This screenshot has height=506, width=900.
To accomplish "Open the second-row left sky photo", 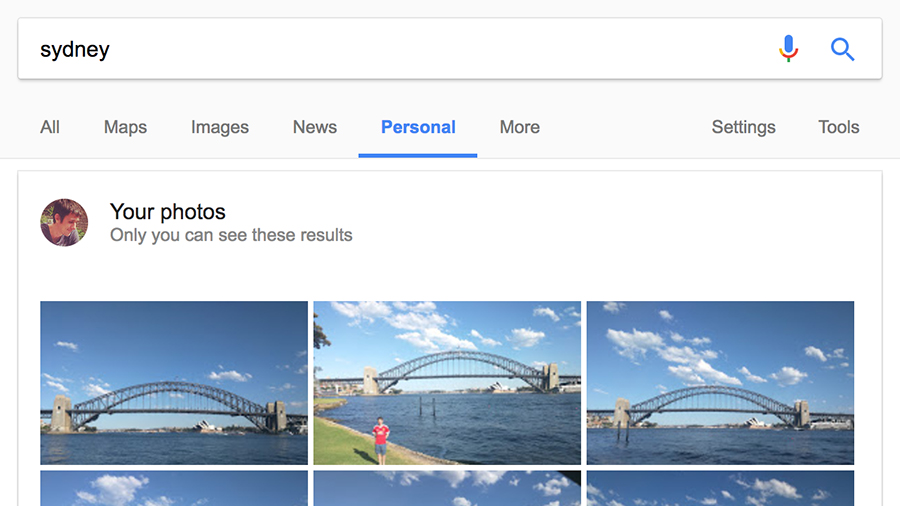I will (x=174, y=488).
